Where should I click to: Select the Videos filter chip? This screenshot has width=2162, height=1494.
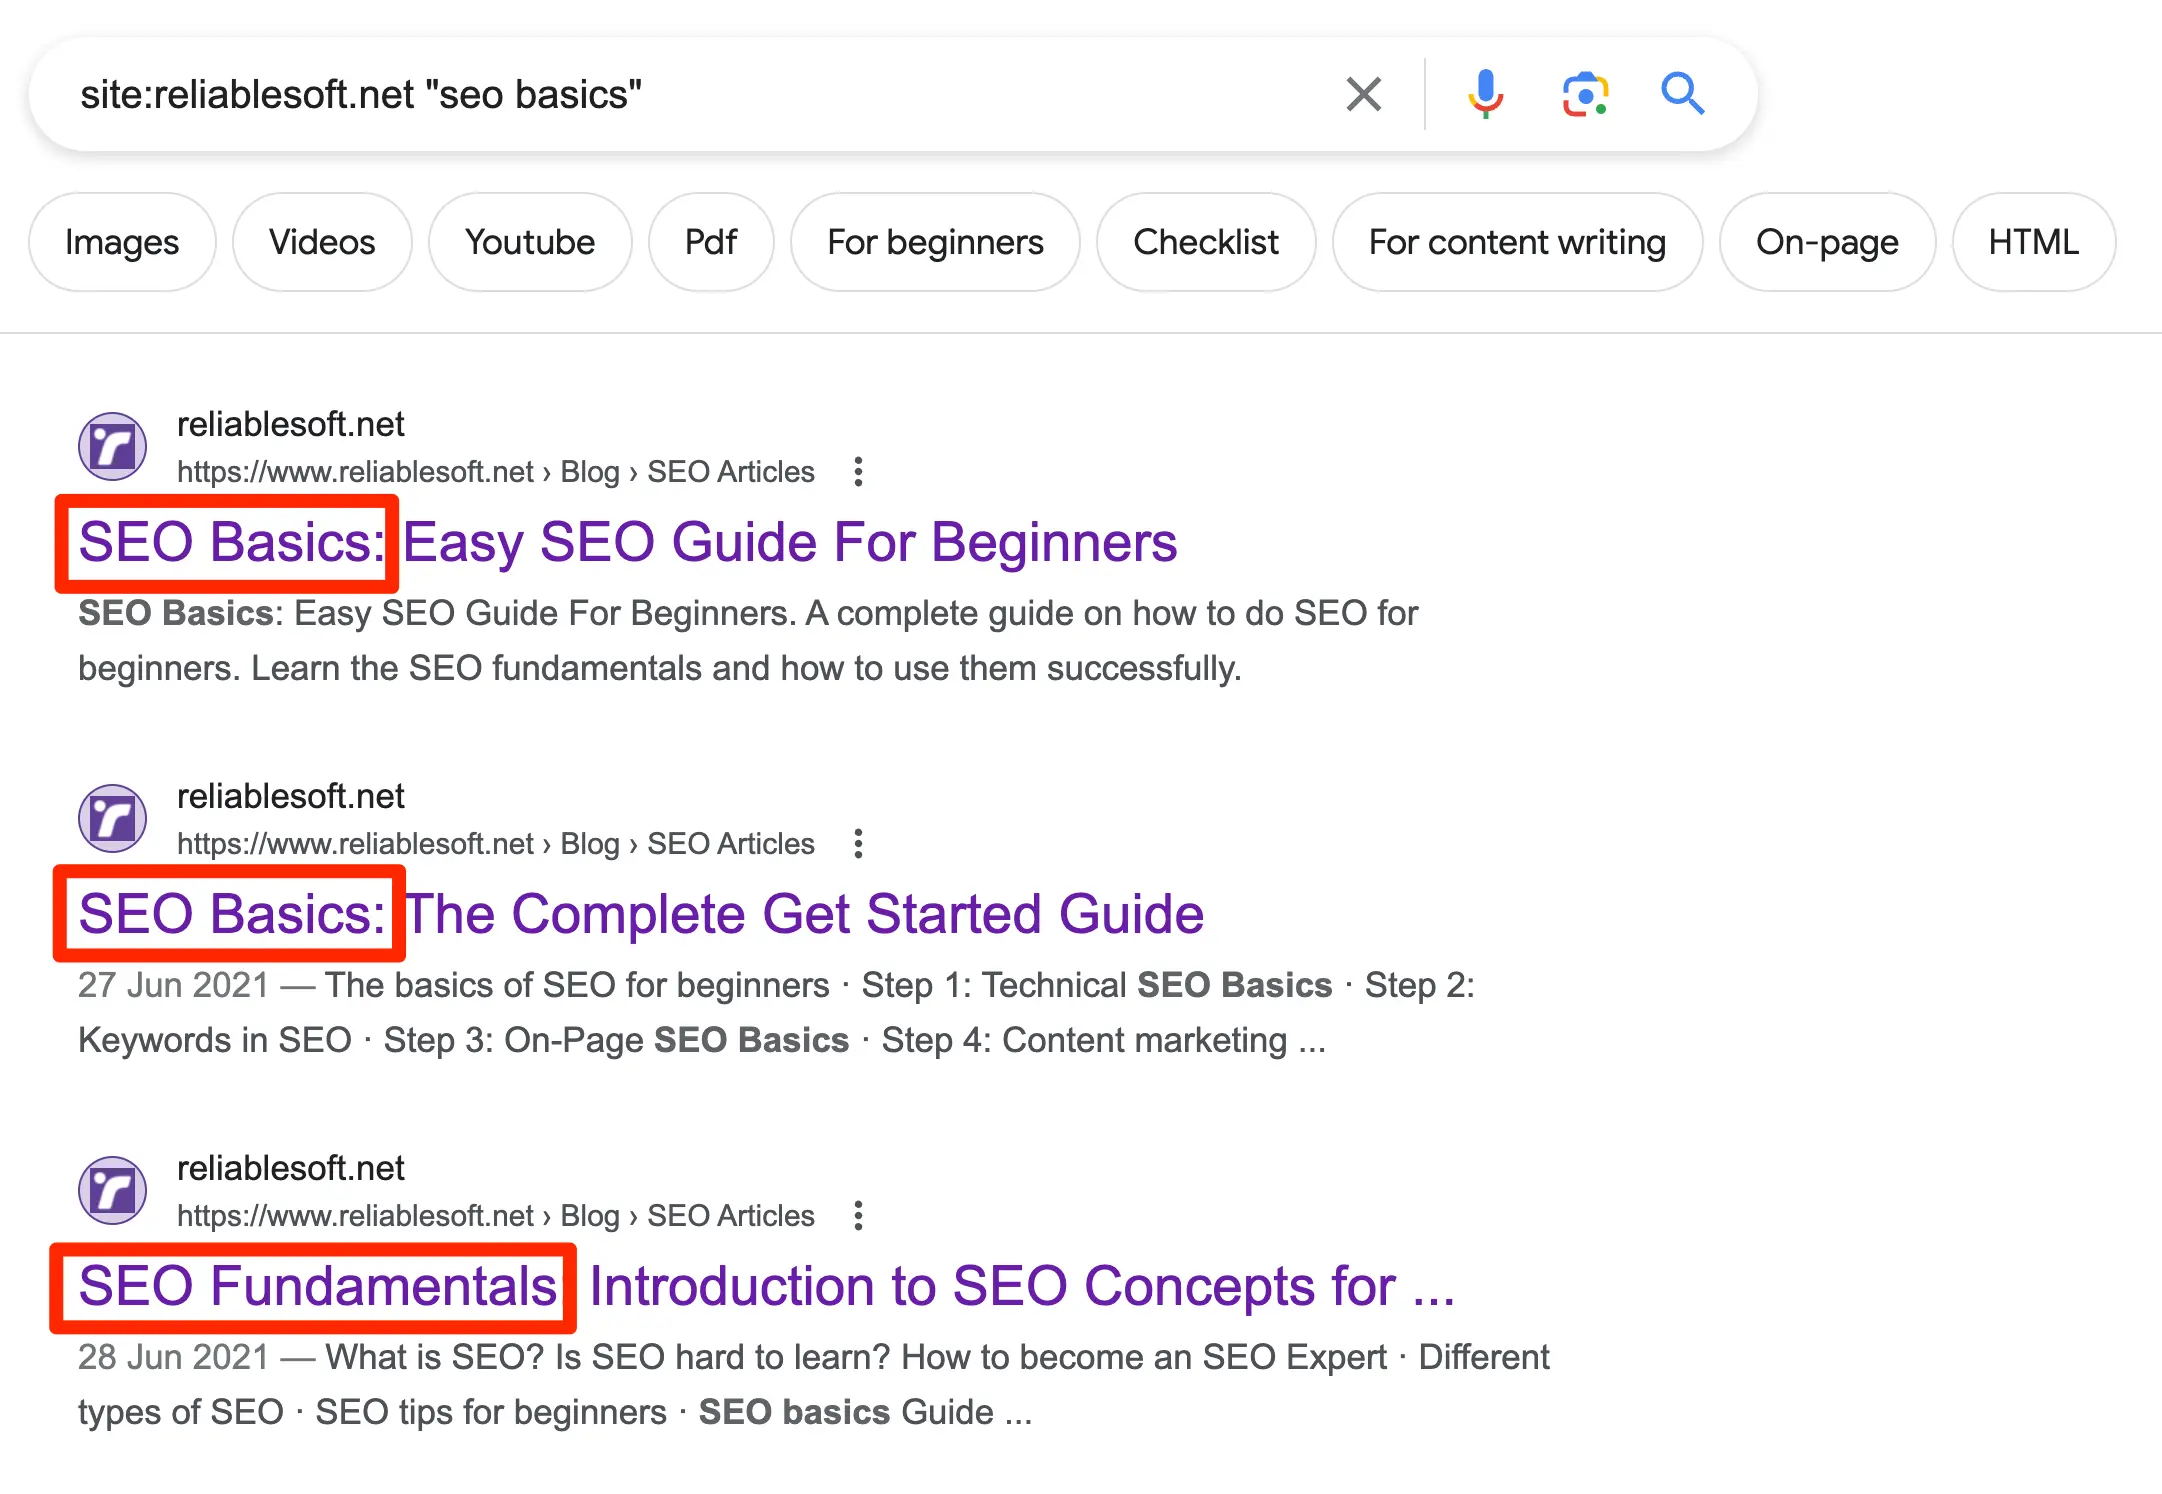(x=322, y=243)
